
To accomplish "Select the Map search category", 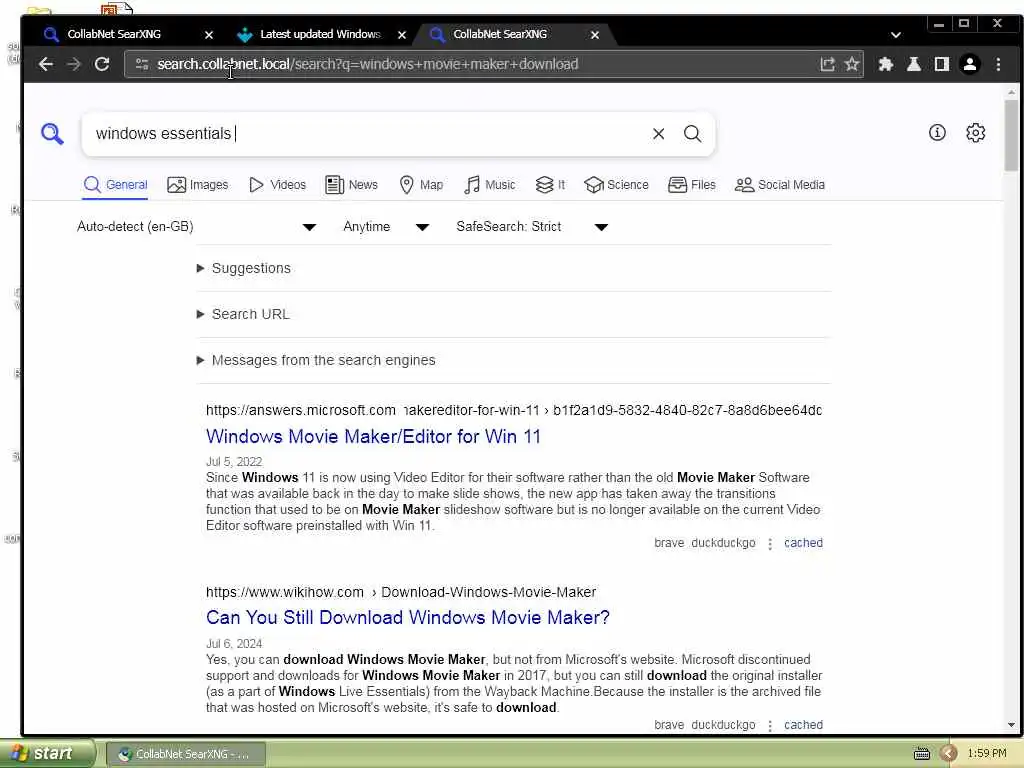I will point(421,185).
